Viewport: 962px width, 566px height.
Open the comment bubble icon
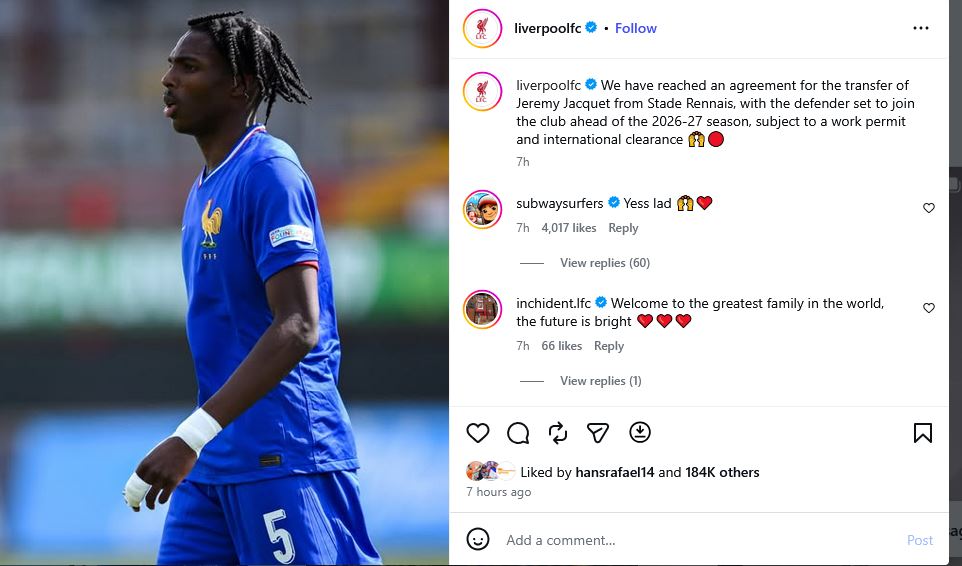point(518,433)
